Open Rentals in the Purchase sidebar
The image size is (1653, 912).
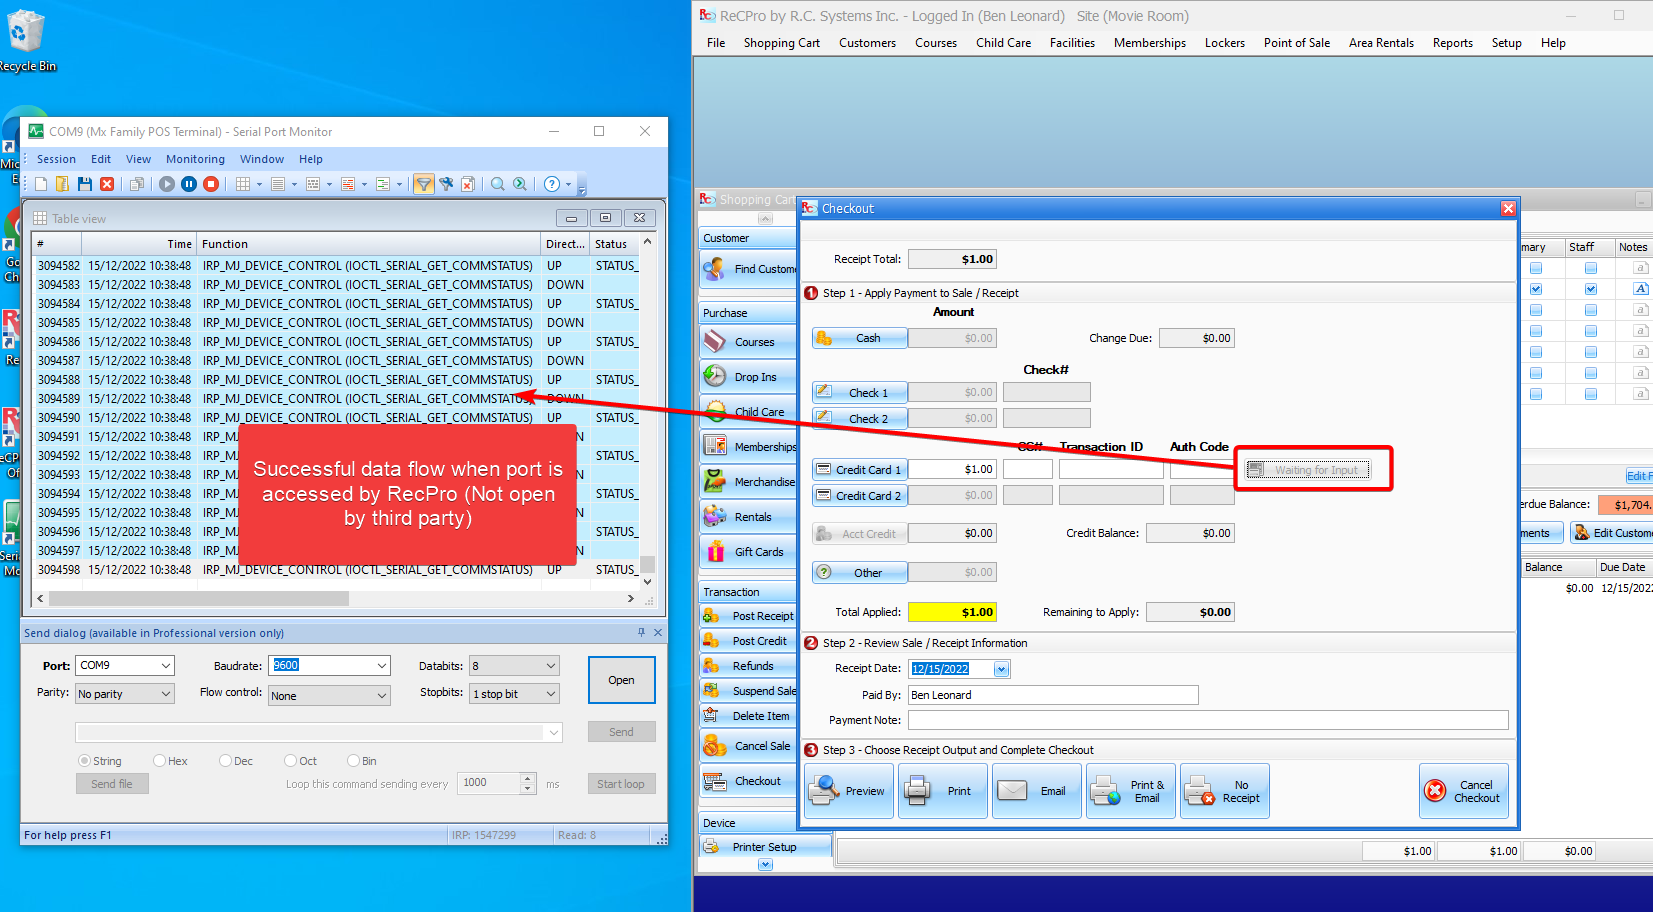(749, 517)
